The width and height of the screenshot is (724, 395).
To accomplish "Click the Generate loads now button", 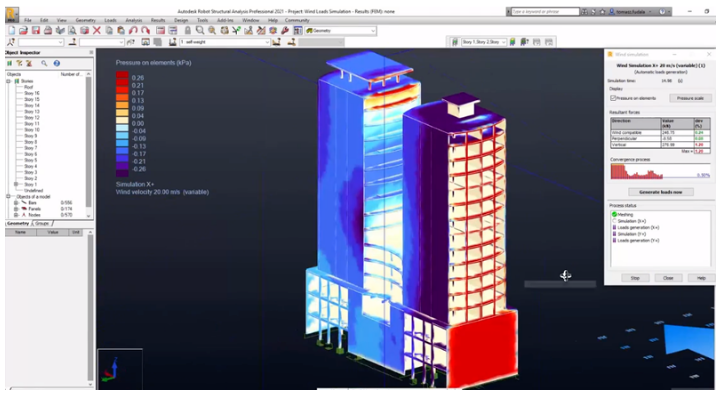I will tap(661, 192).
